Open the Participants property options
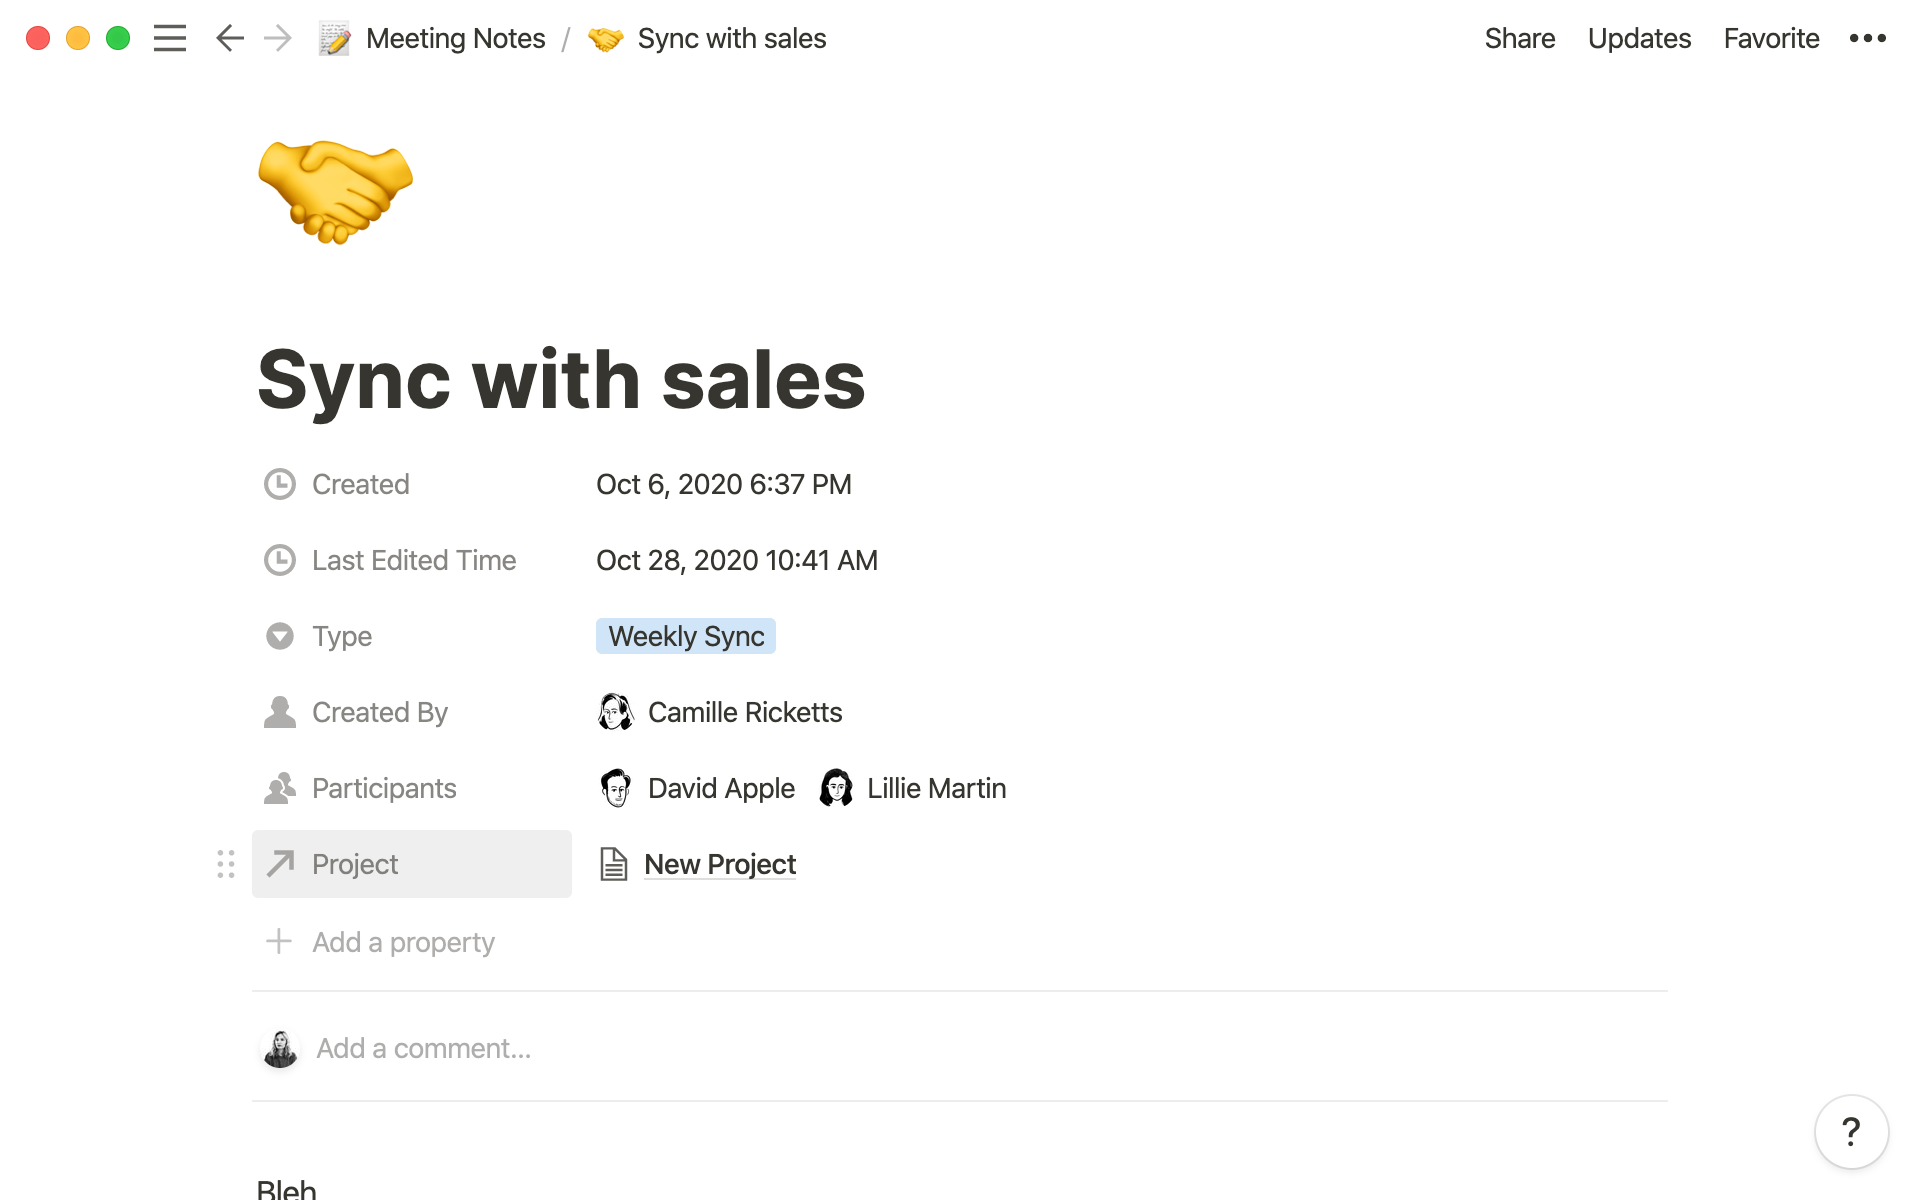This screenshot has width=1920, height=1200. (x=383, y=788)
